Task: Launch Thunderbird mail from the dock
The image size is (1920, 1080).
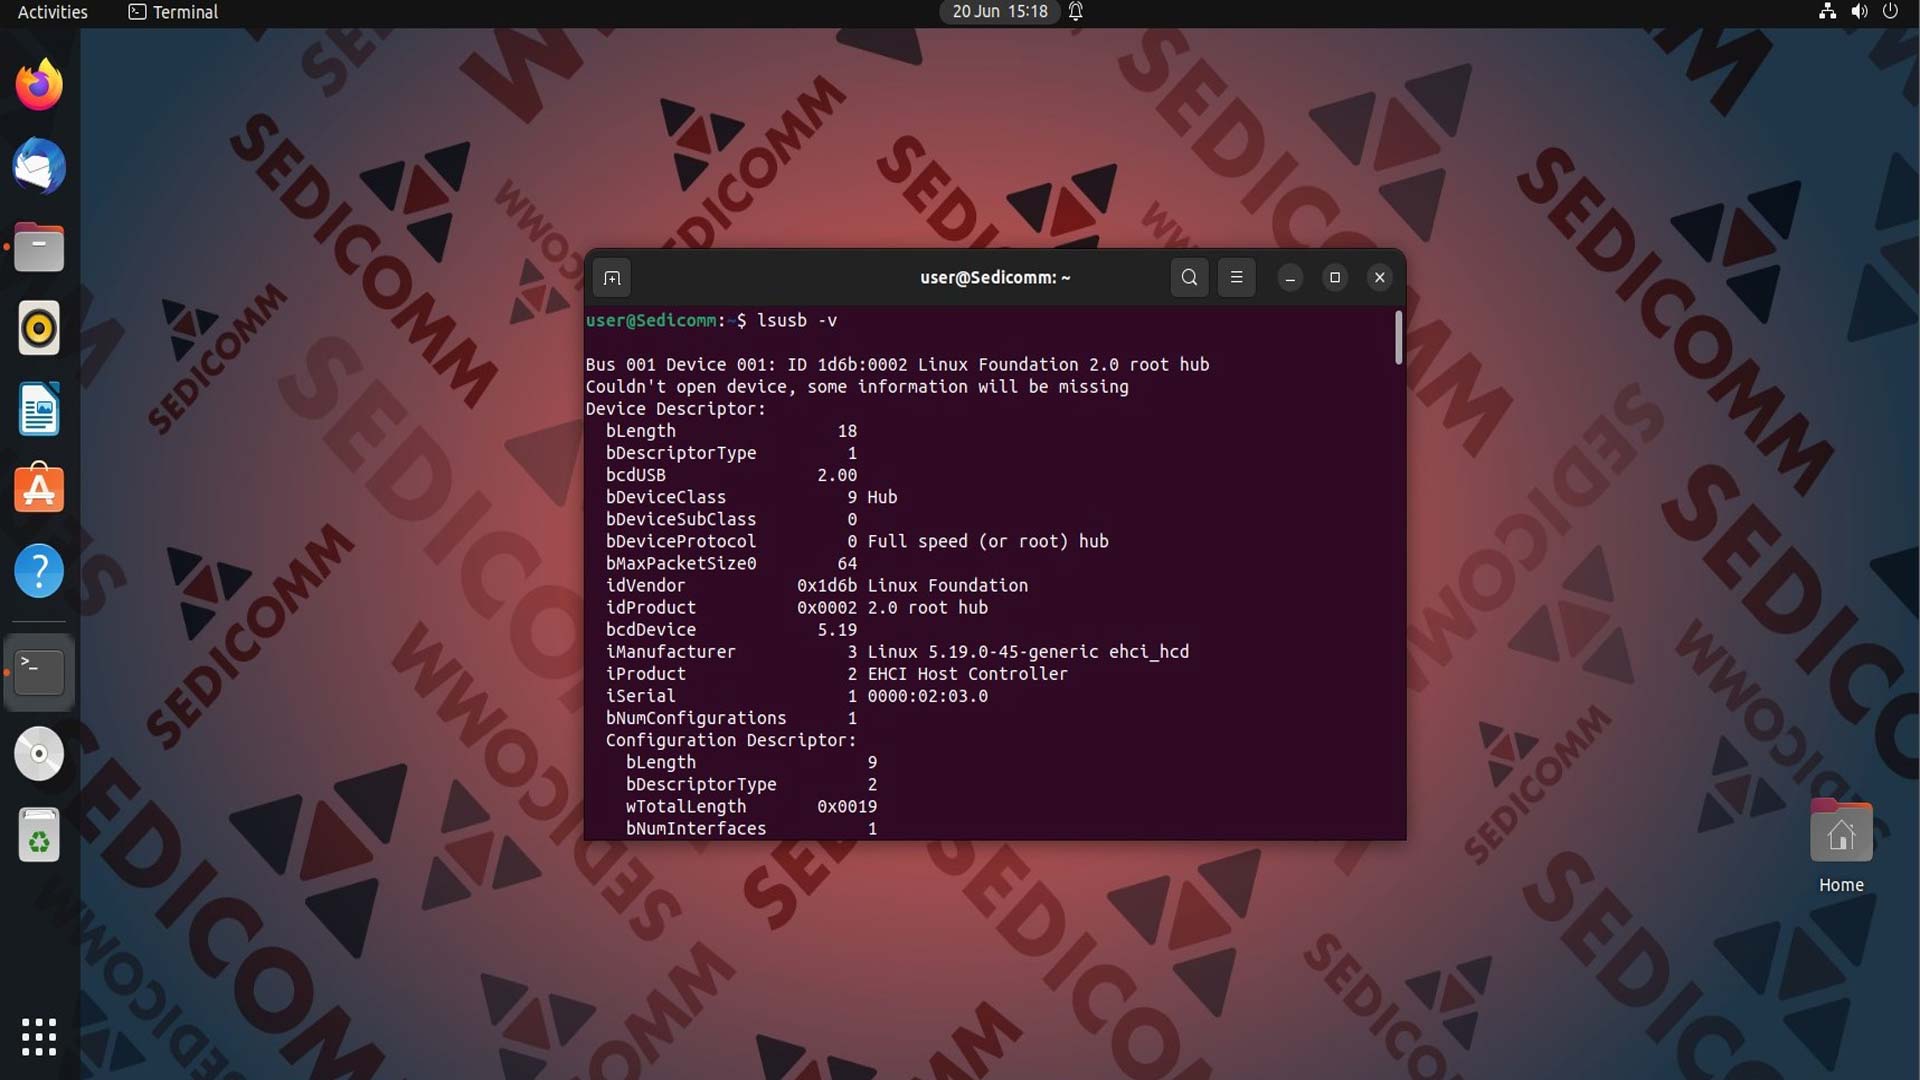Action: click(39, 166)
